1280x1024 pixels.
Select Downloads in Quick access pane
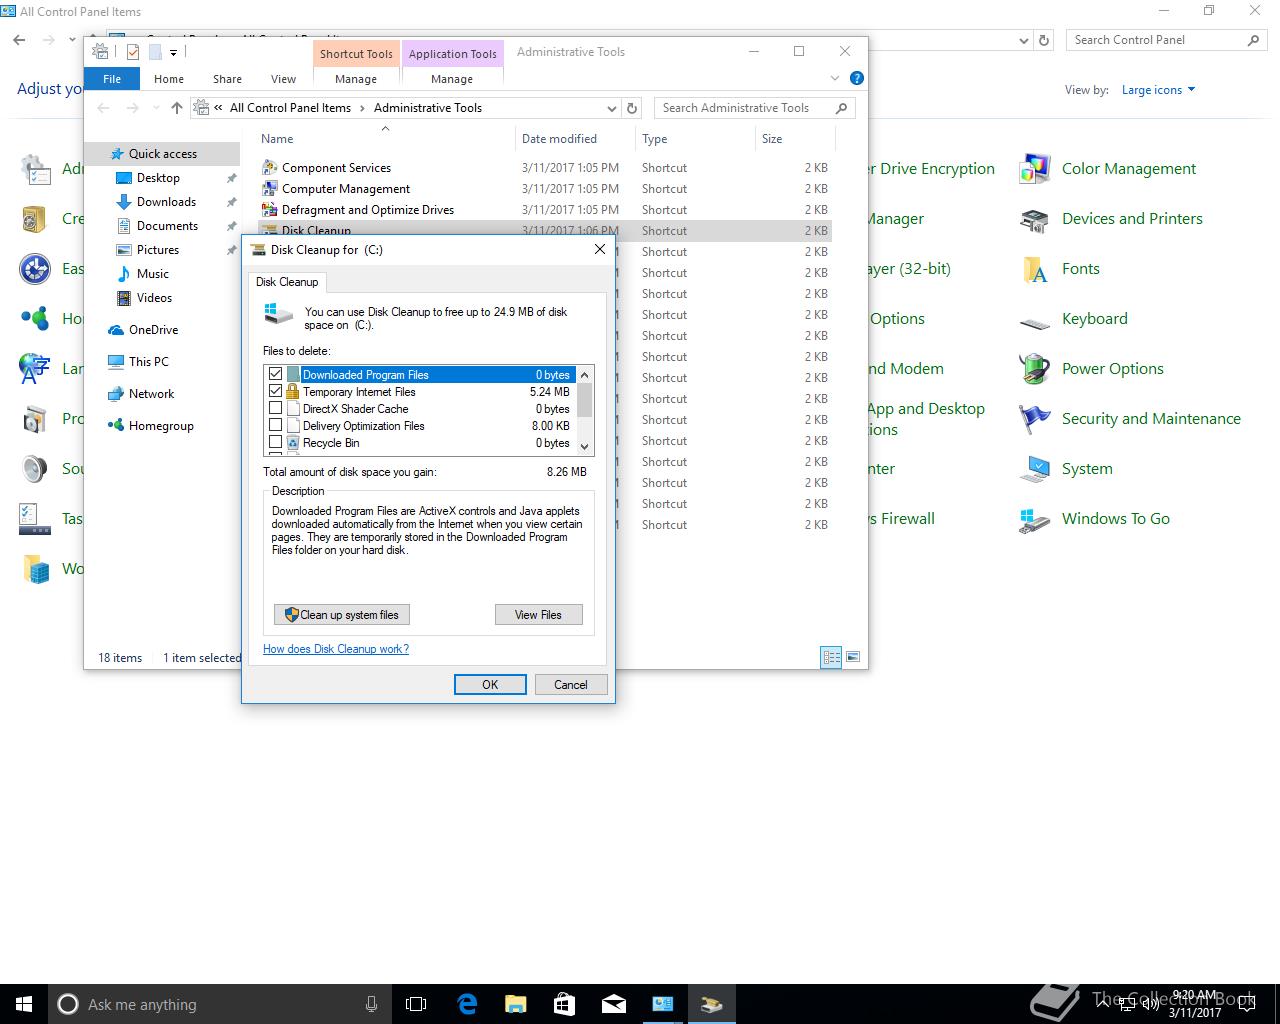click(x=166, y=202)
